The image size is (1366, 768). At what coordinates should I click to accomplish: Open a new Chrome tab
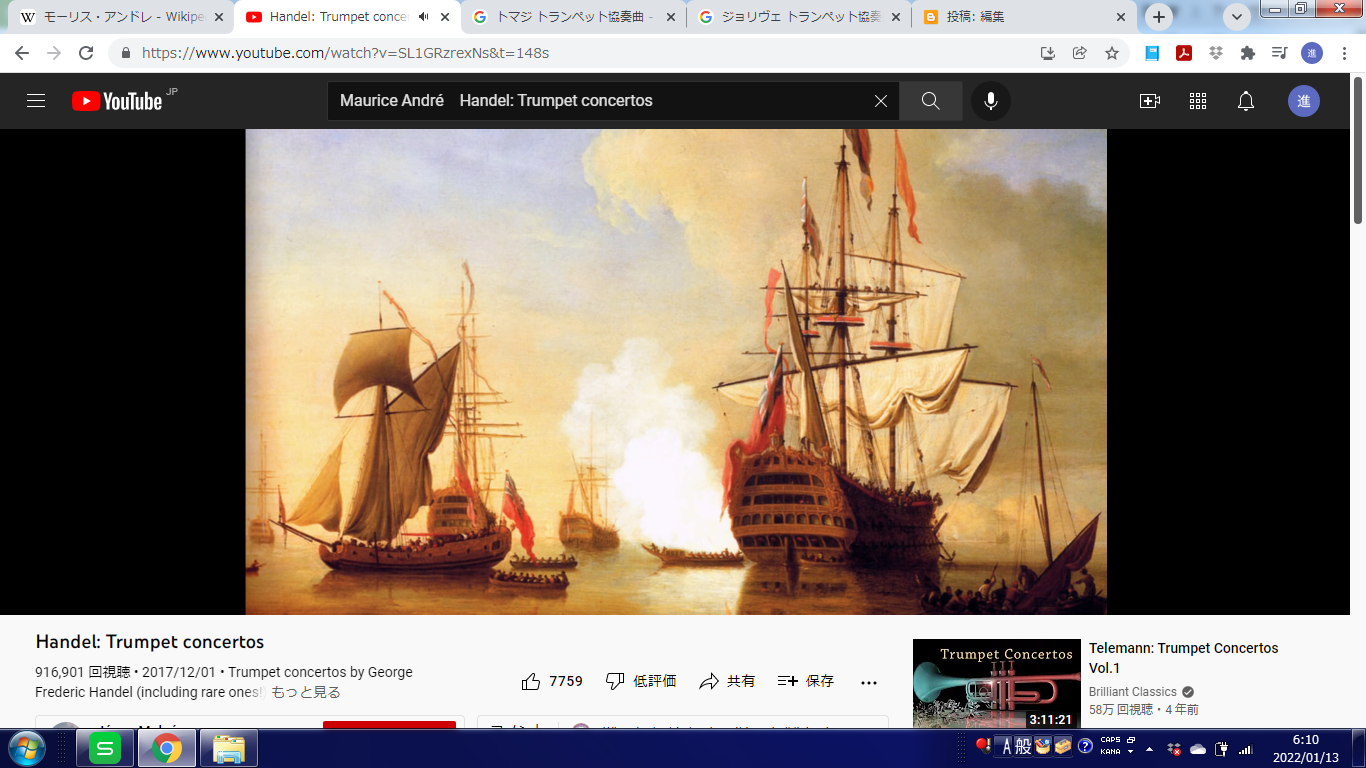[1159, 17]
